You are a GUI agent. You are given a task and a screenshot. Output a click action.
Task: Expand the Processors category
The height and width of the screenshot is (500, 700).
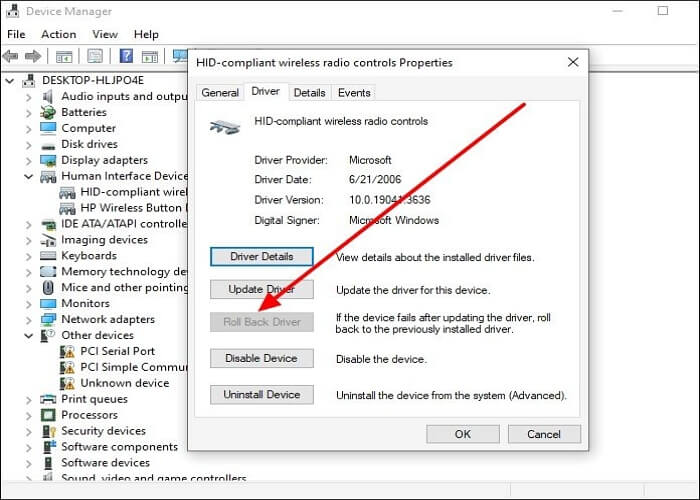pos(29,416)
